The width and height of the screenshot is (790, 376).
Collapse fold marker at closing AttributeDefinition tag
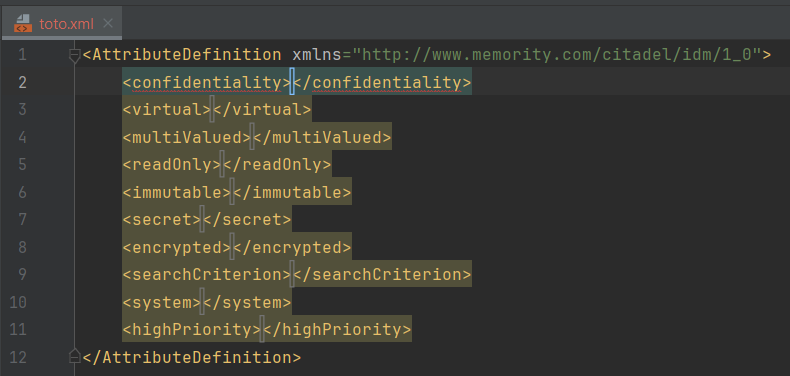pyautogui.click(x=75, y=357)
